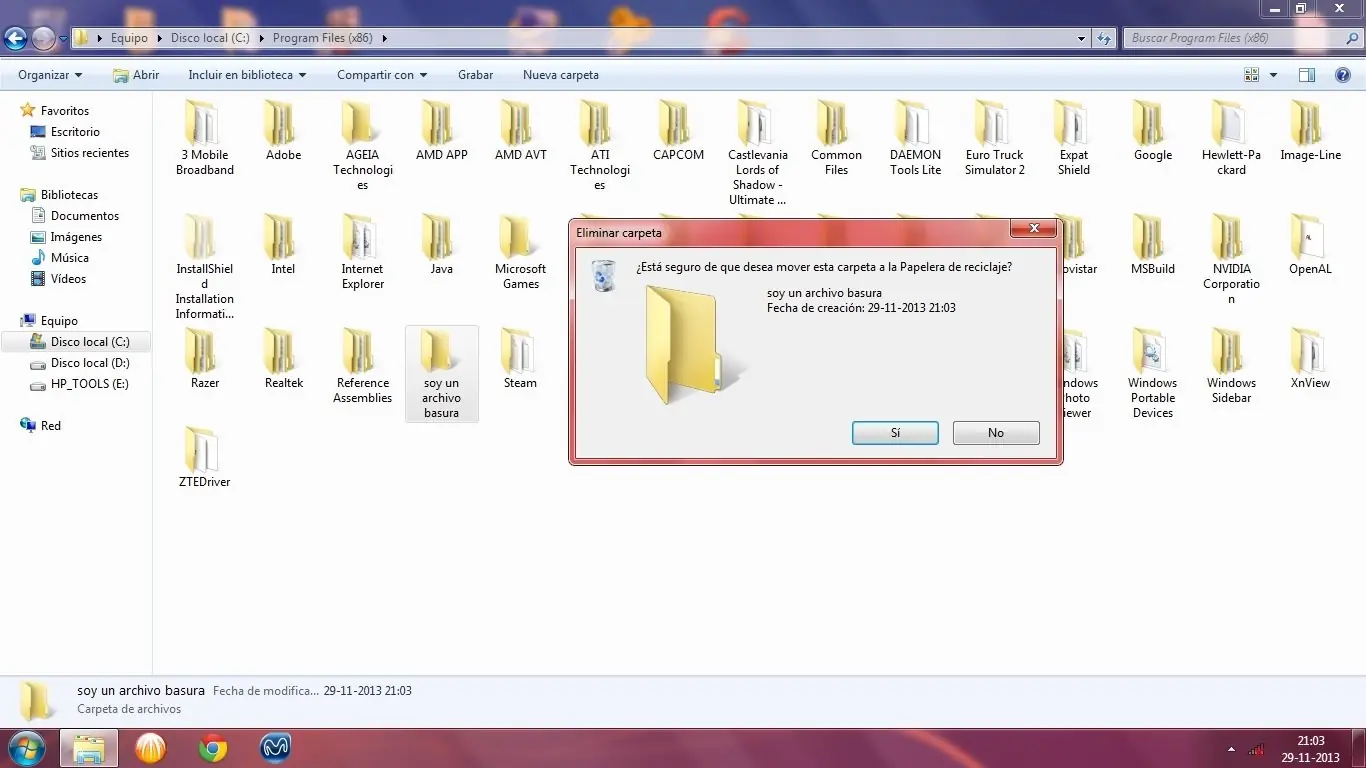Select the Steam folder
This screenshot has width=1366, height=768.
[521, 359]
